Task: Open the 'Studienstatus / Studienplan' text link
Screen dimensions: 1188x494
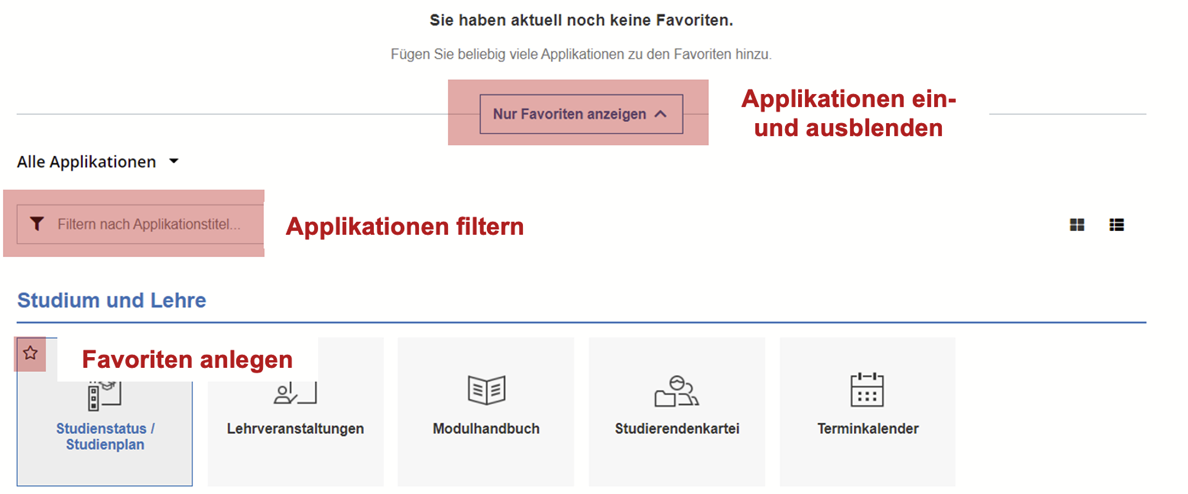Action: (105, 437)
